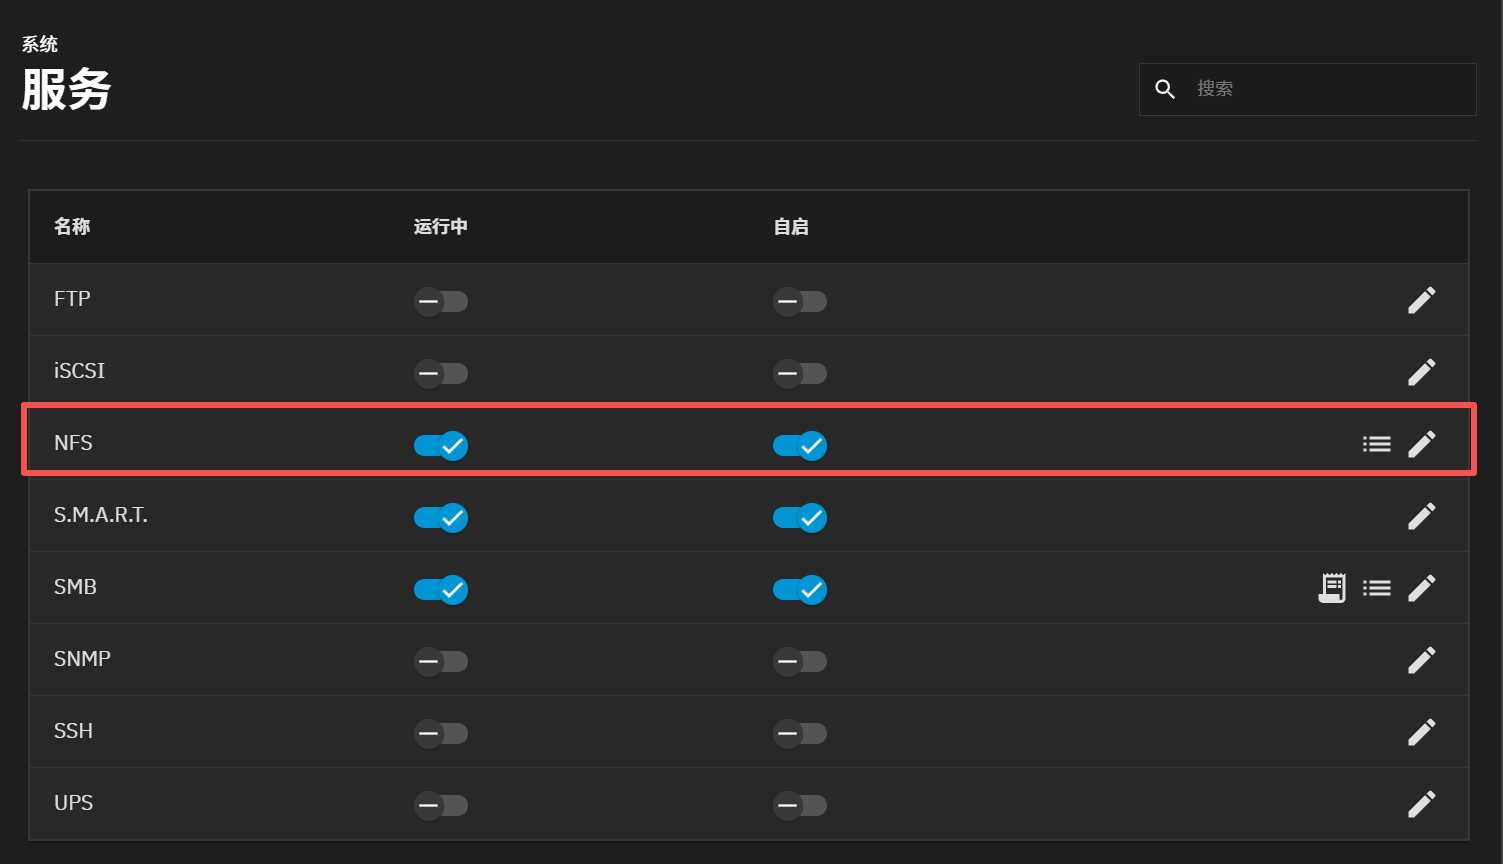This screenshot has height=864, width=1503.
Task: Edit the SSH service configuration
Action: tap(1421, 732)
